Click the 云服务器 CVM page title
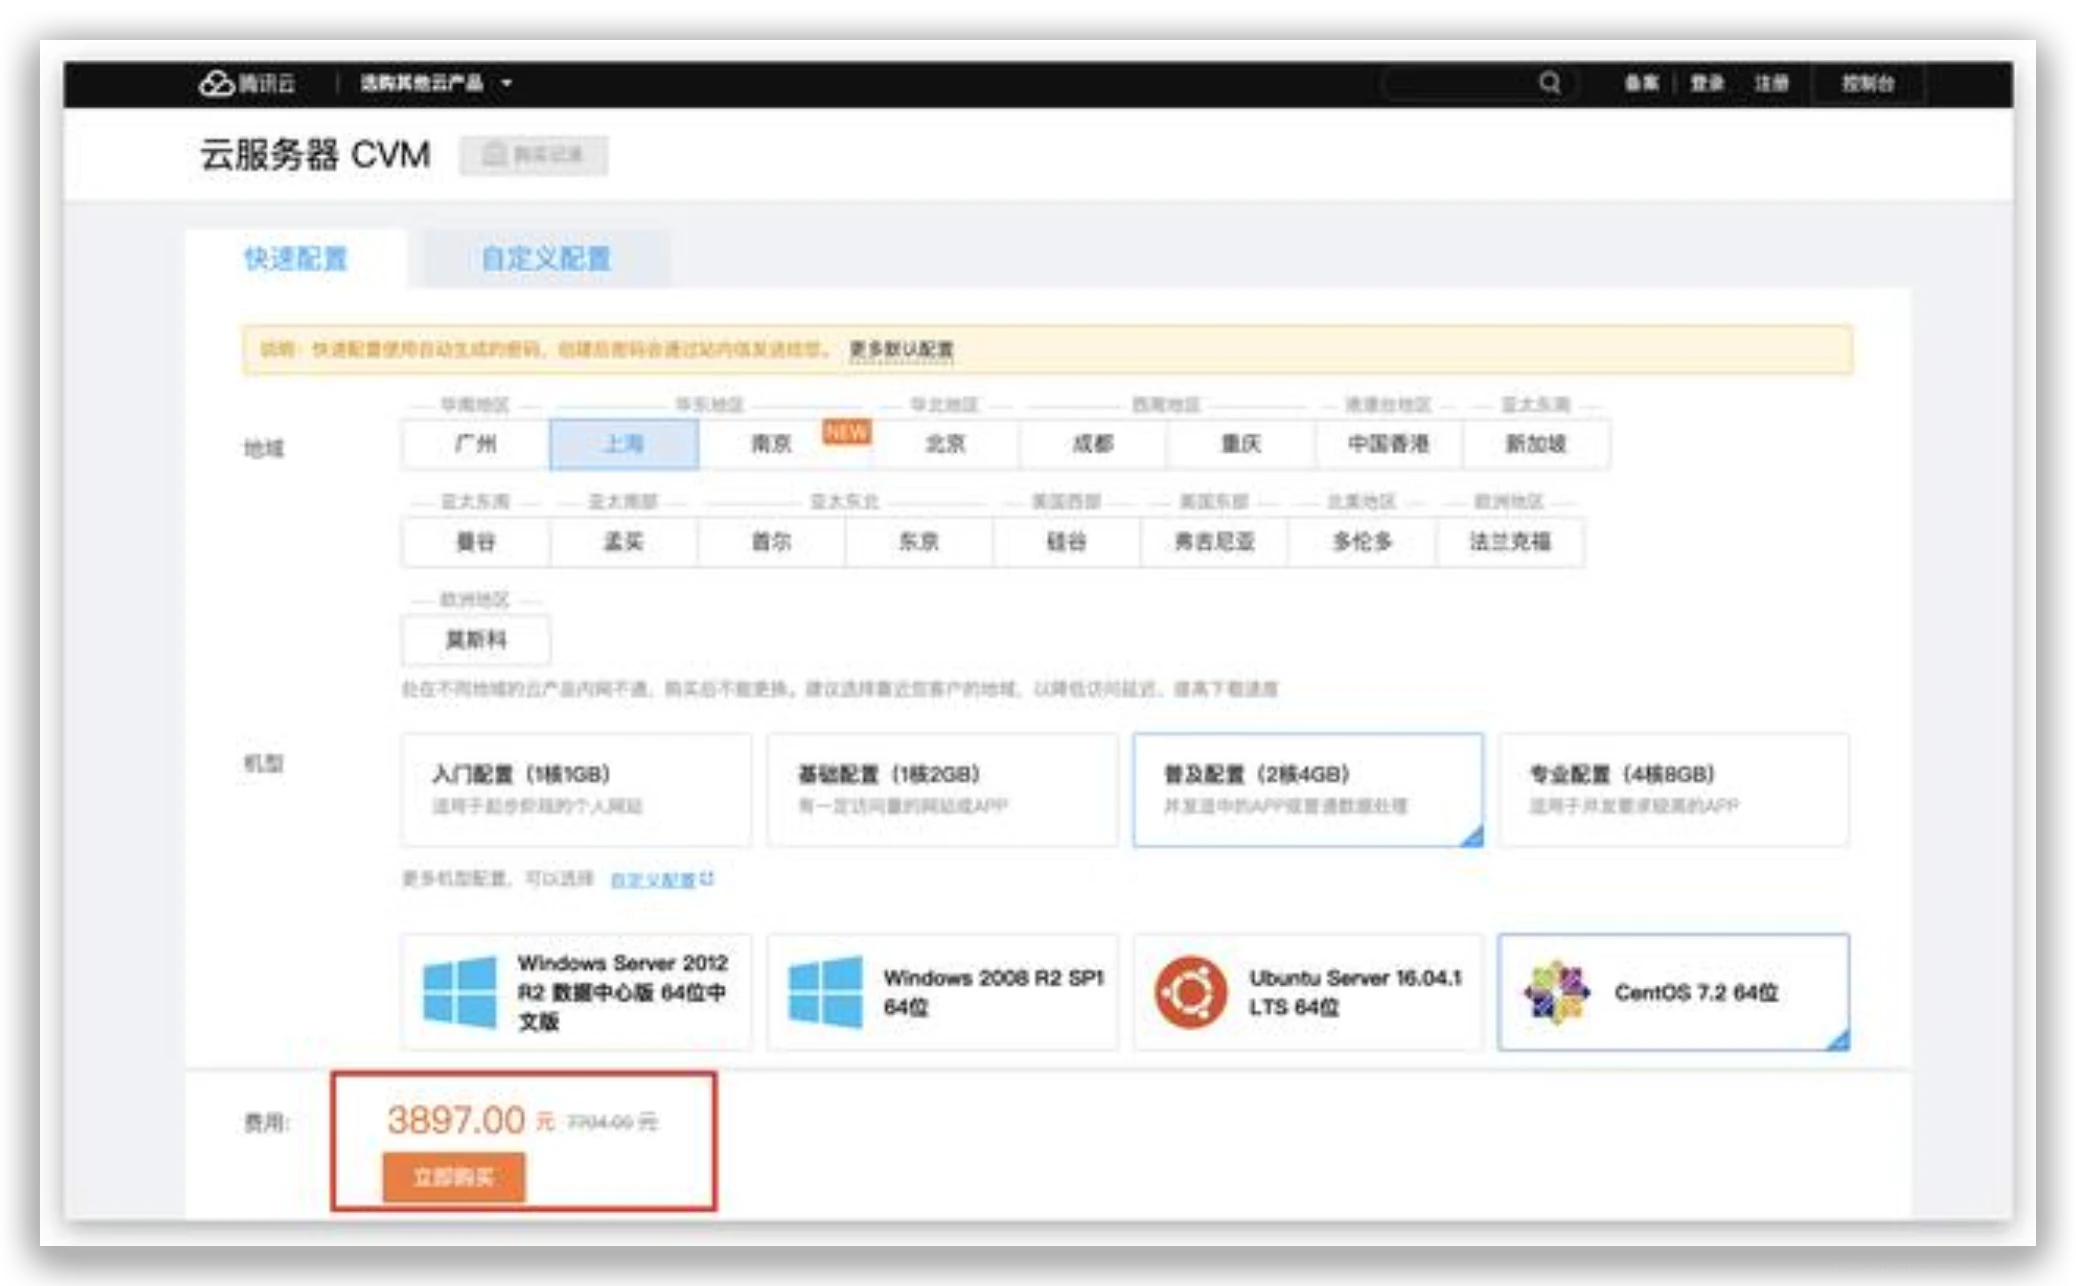Viewport: 2076px width, 1286px height. pos(315,155)
